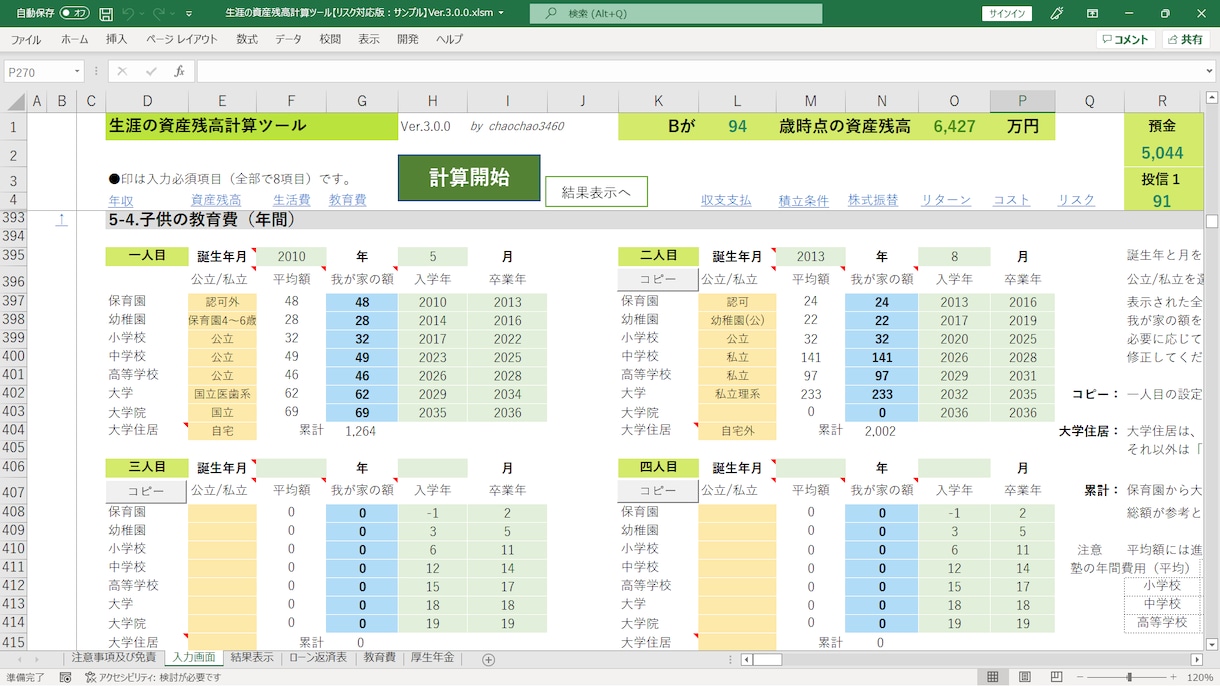Click the Insert Function fx icon

pyautogui.click(x=179, y=71)
